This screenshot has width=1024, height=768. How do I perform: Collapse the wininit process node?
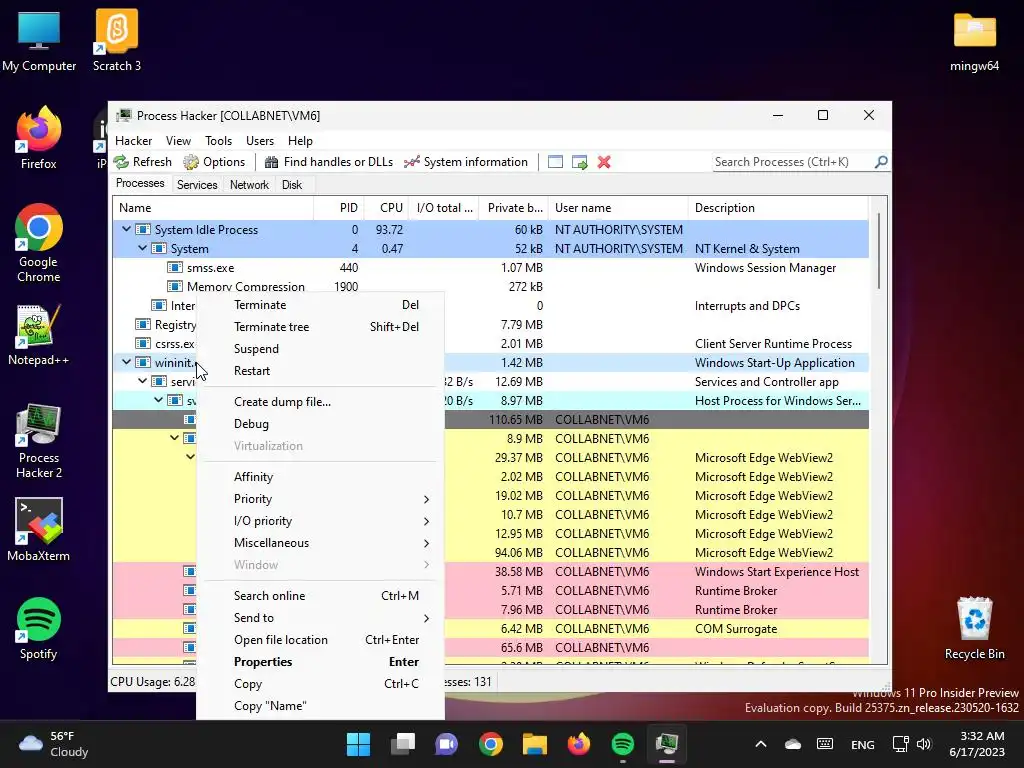coord(126,362)
